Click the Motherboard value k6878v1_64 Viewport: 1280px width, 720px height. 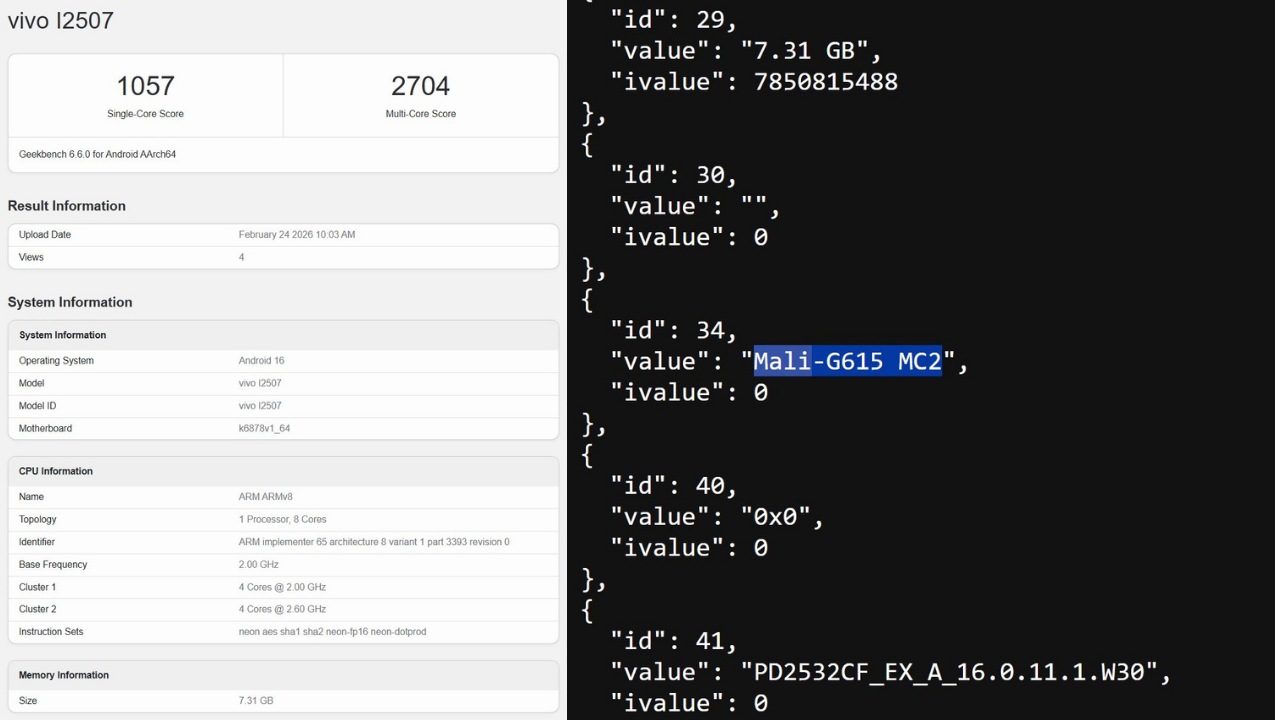point(264,428)
